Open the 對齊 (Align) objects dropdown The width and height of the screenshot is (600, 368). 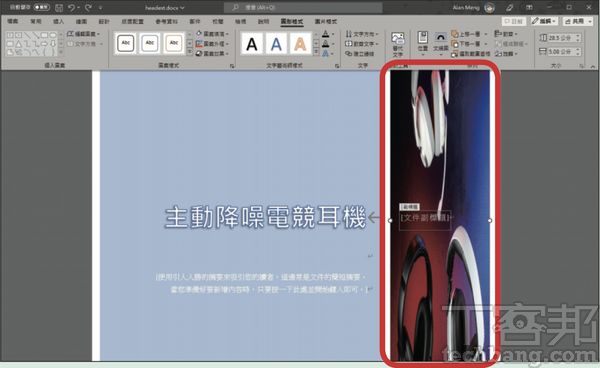tap(505, 34)
